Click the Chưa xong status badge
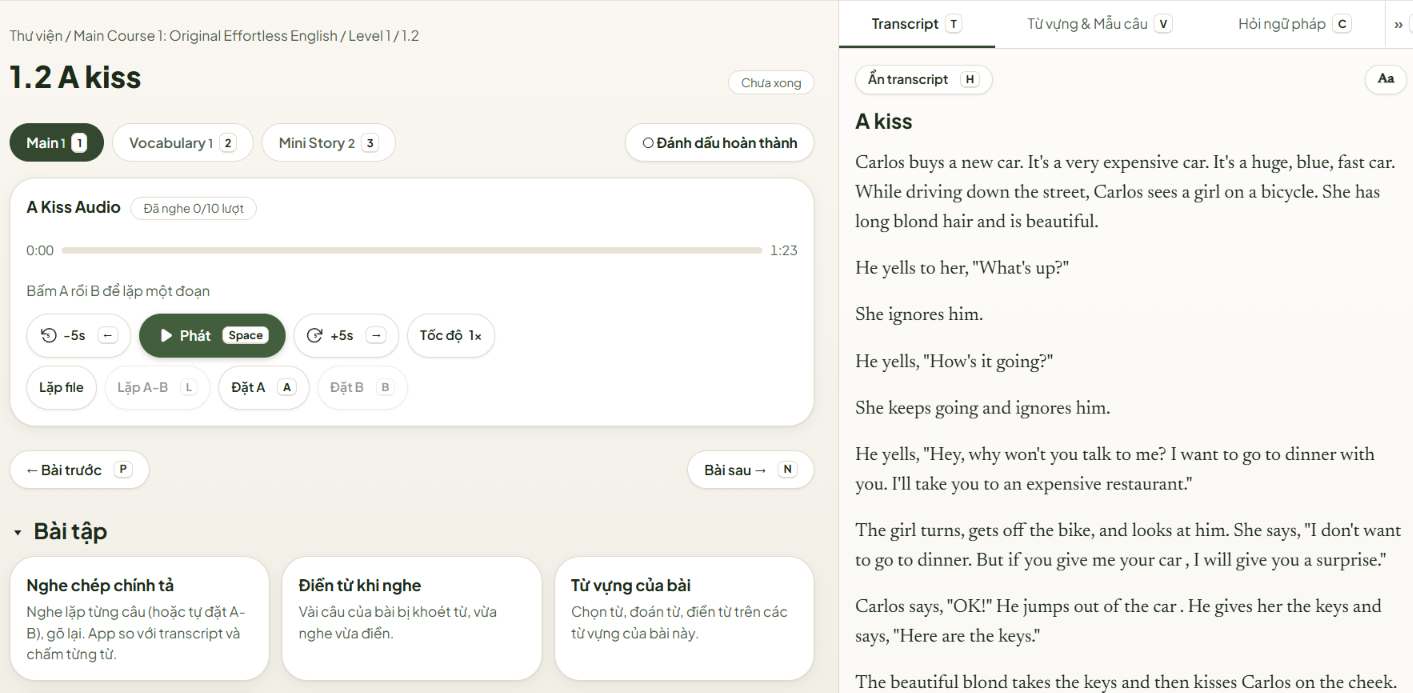Viewport: 1413px width, 693px height. pyautogui.click(x=771, y=83)
